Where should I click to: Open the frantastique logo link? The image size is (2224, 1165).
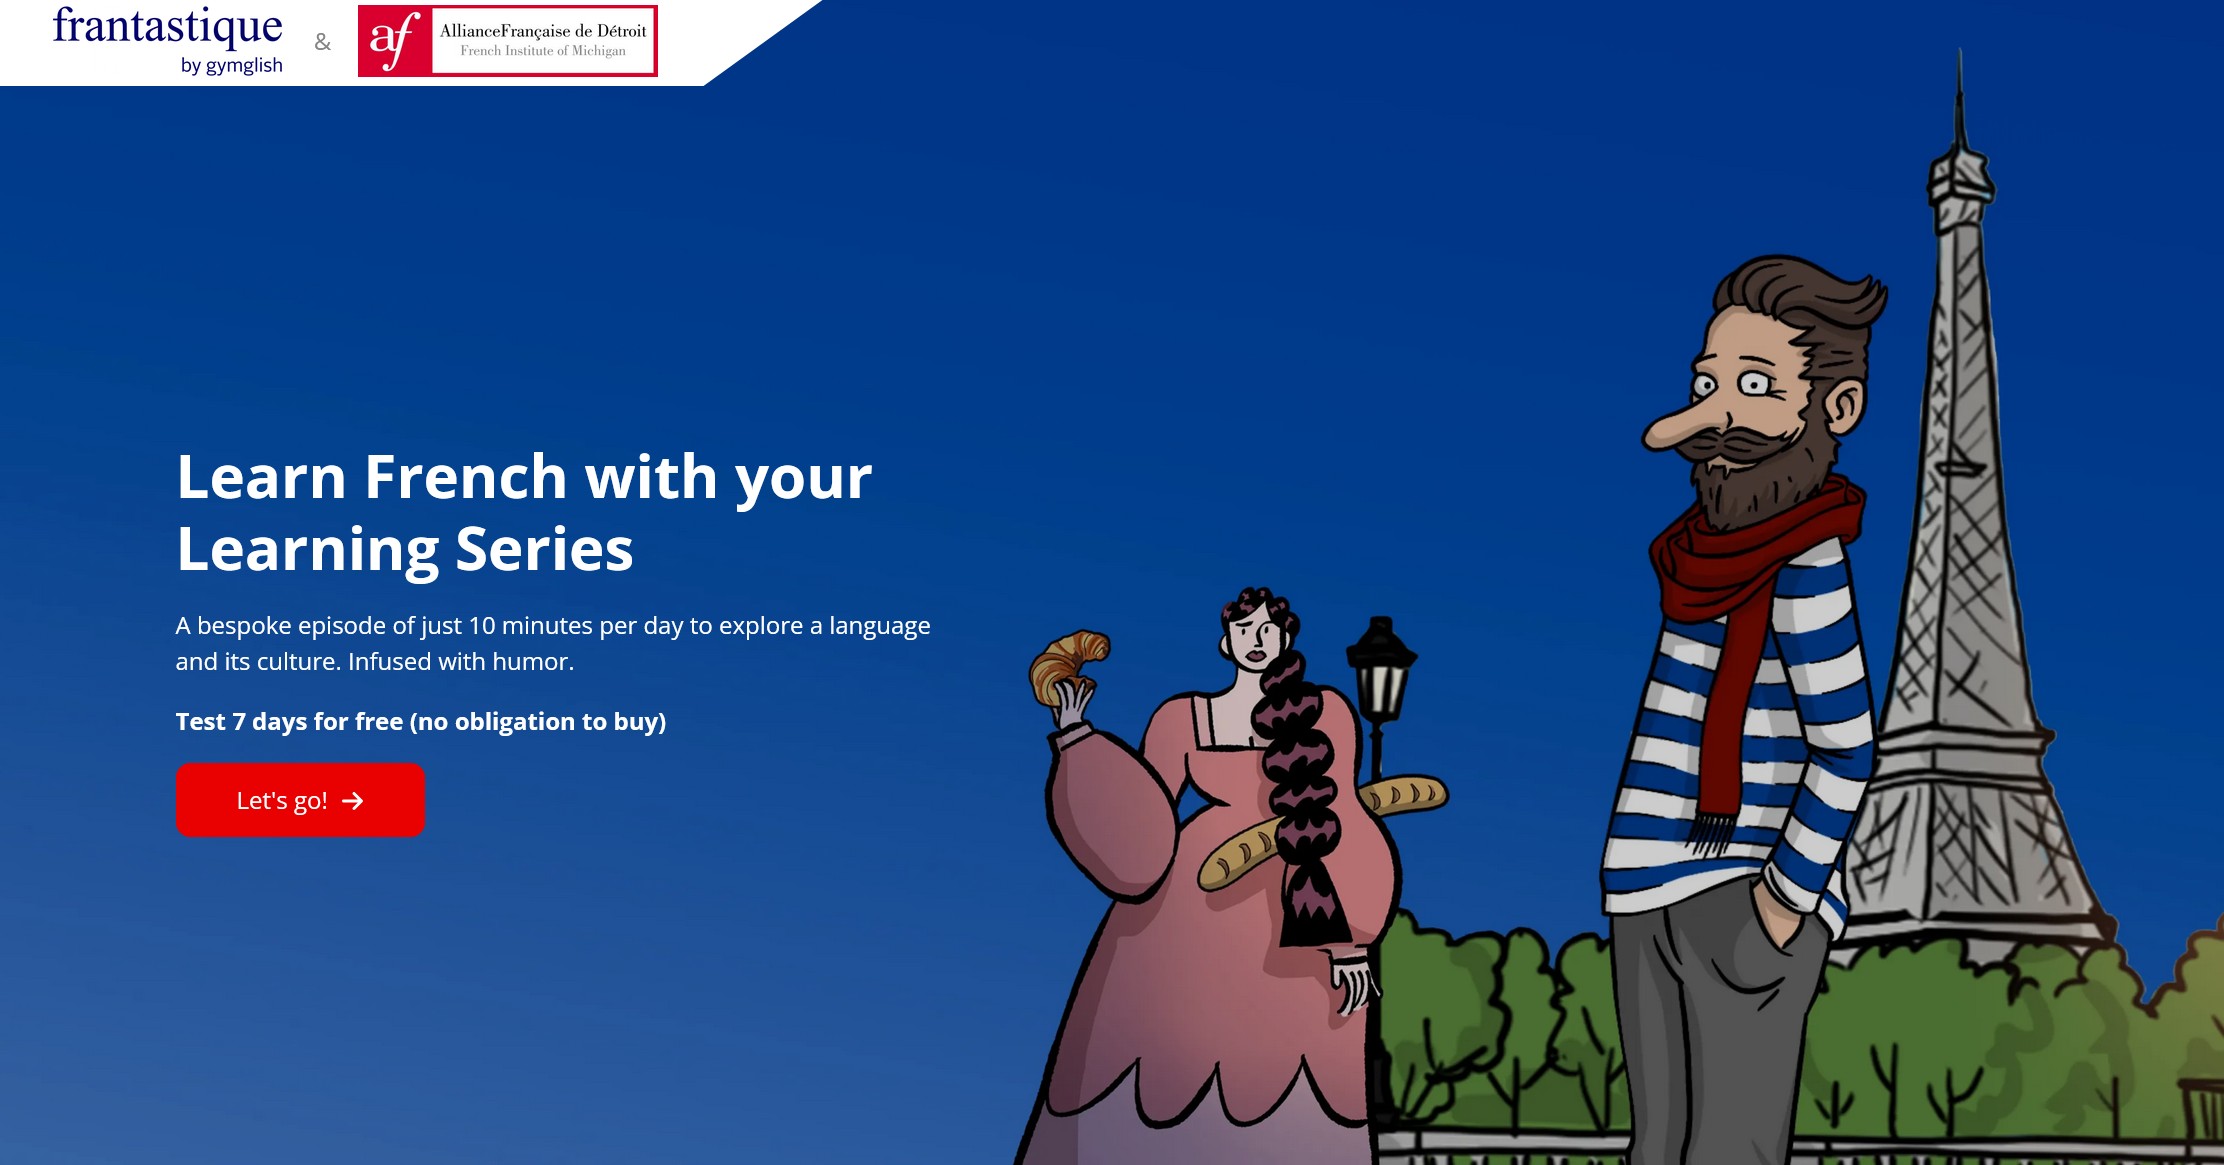coord(168,40)
